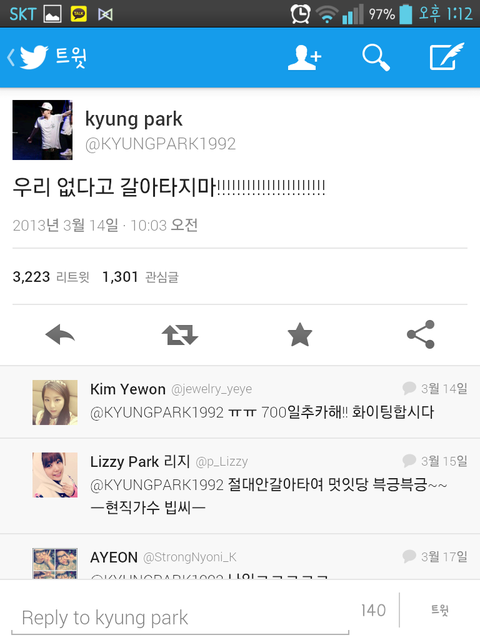Viewport: 480px width, 640px height.
Task: Tap the 트윗 send button
Action: pos(440,610)
